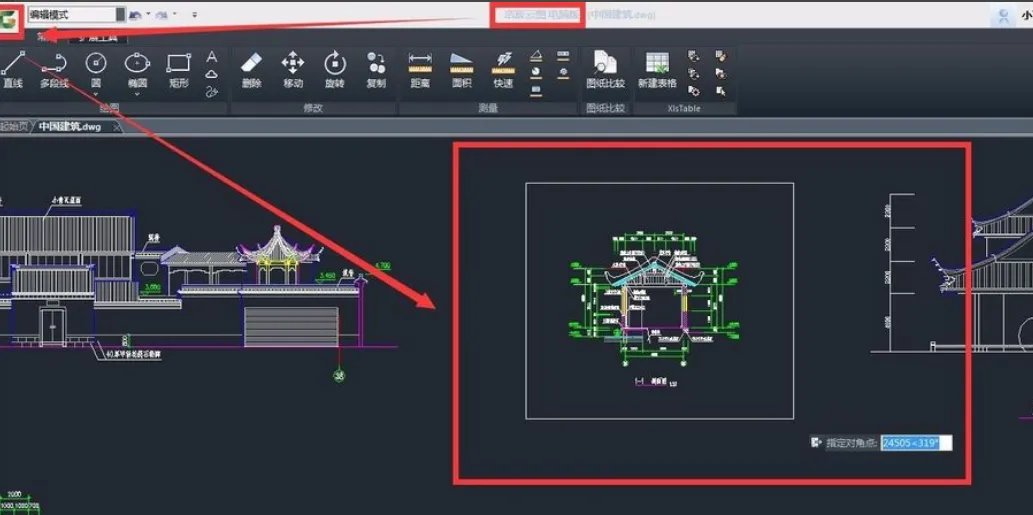The width and height of the screenshot is (1033, 515).
Task: Expand the 圆 (Circle) tool dropdown
Action: pos(96,95)
